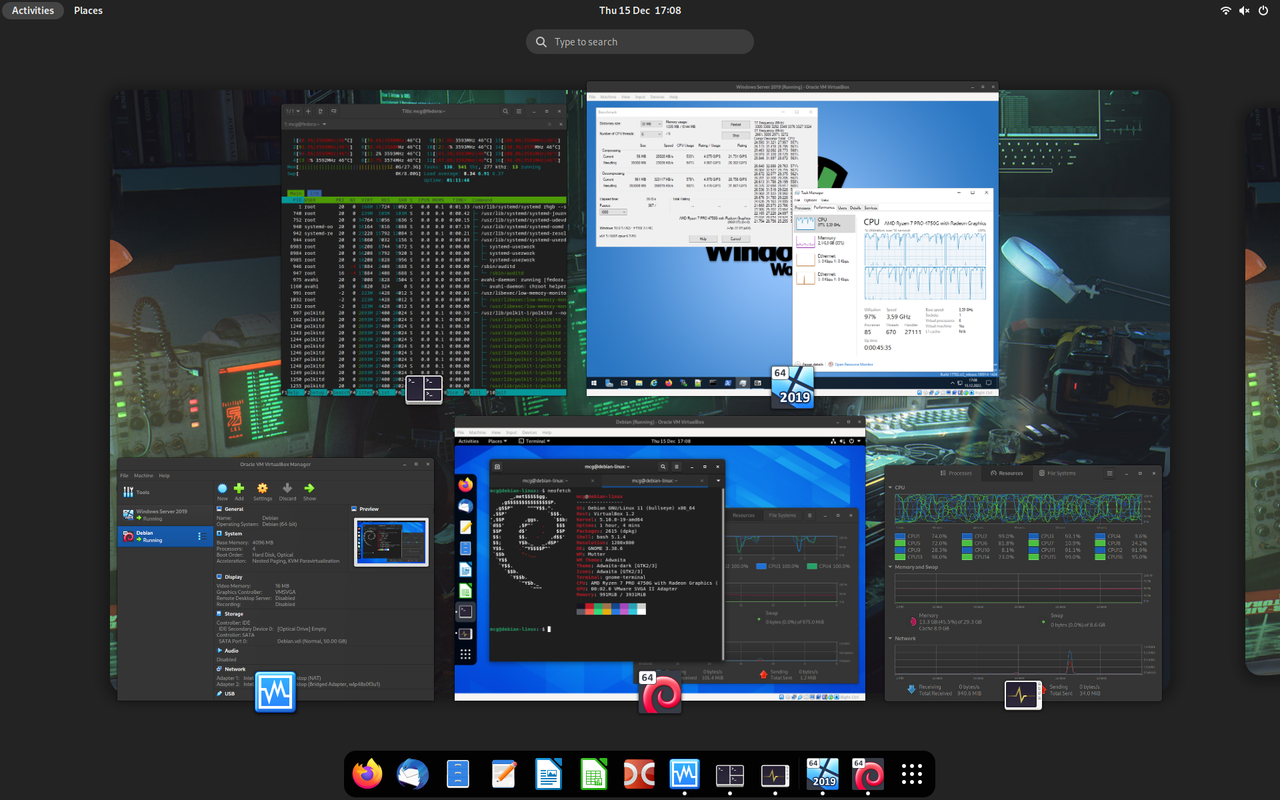Open the Show Applications grid icon

(x=911, y=773)
